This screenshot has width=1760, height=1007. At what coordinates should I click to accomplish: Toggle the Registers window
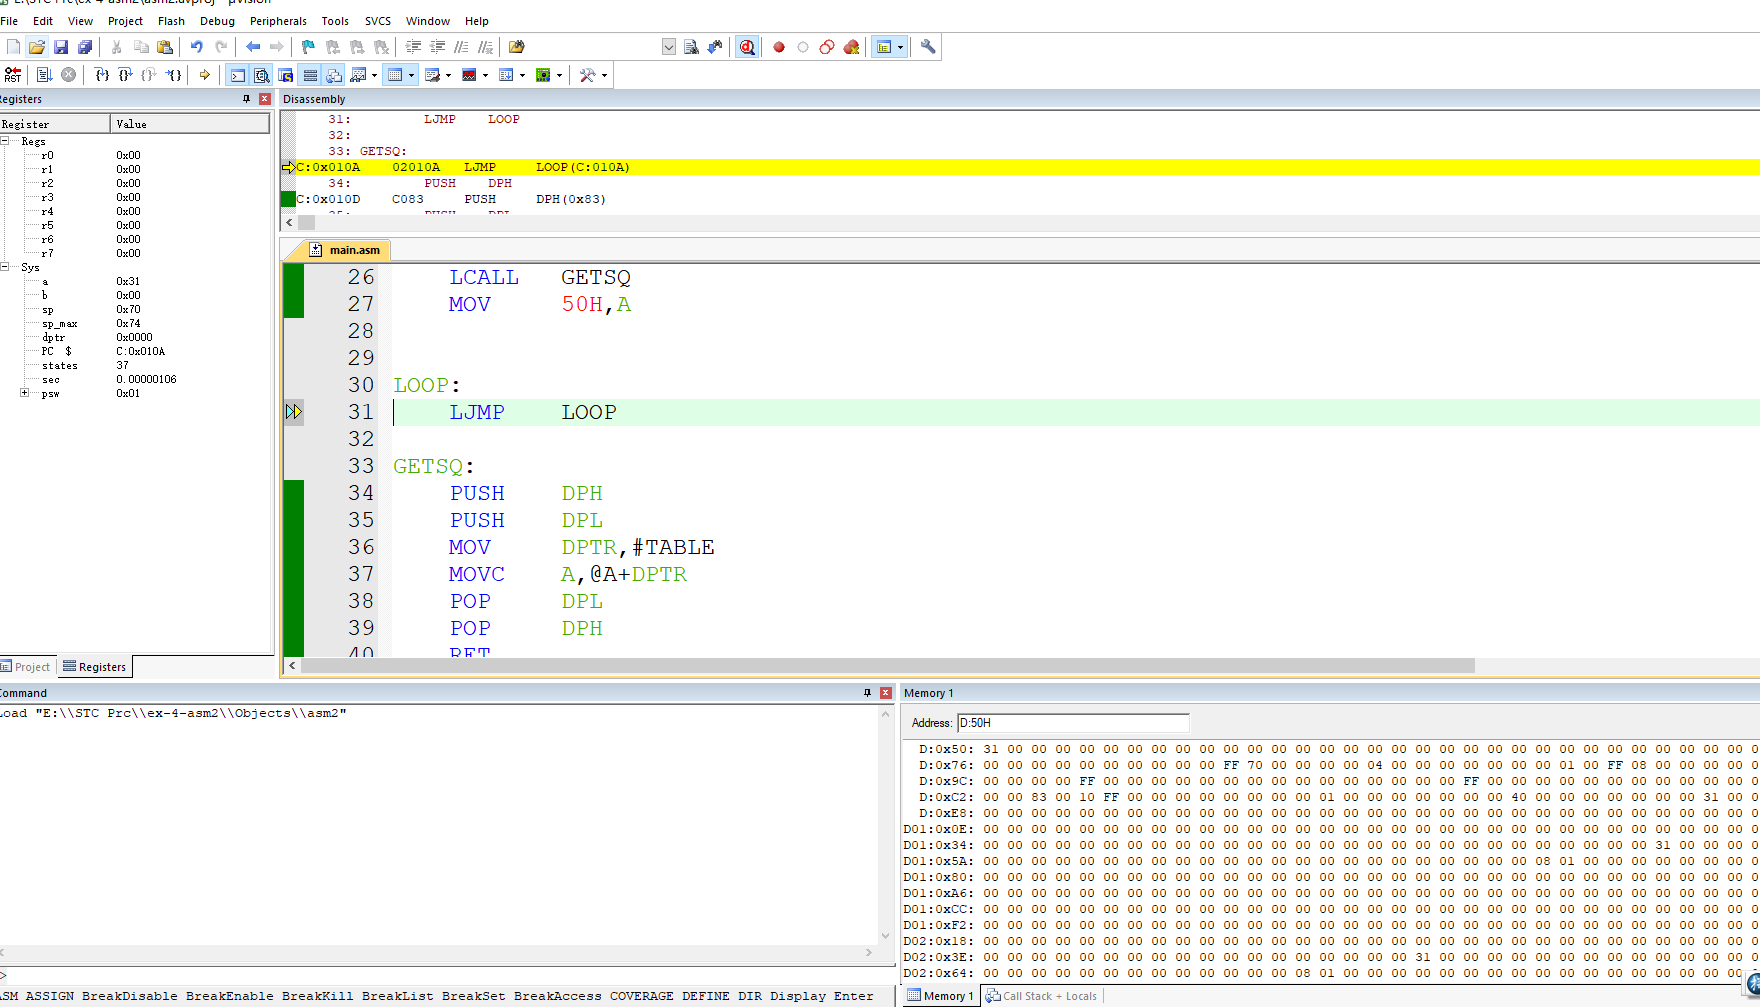[310, 75]
